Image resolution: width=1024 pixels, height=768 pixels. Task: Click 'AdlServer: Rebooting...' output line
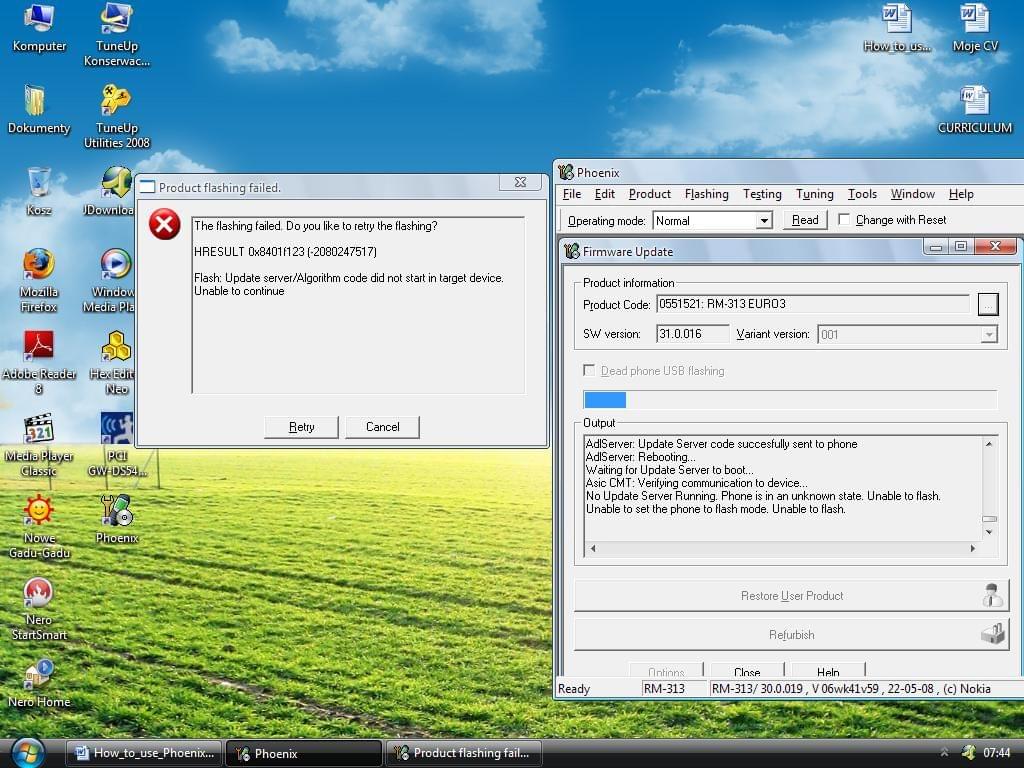point(641,457)
